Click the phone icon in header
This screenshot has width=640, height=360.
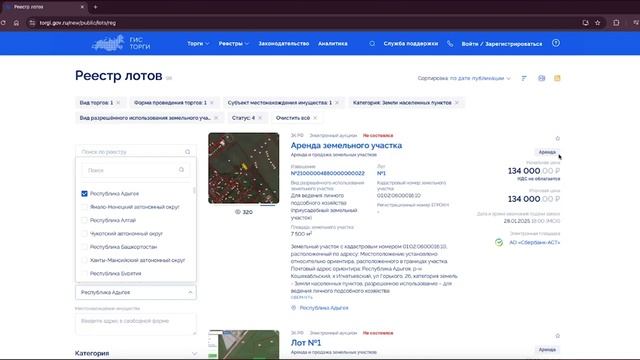click(x=450, y=43)
